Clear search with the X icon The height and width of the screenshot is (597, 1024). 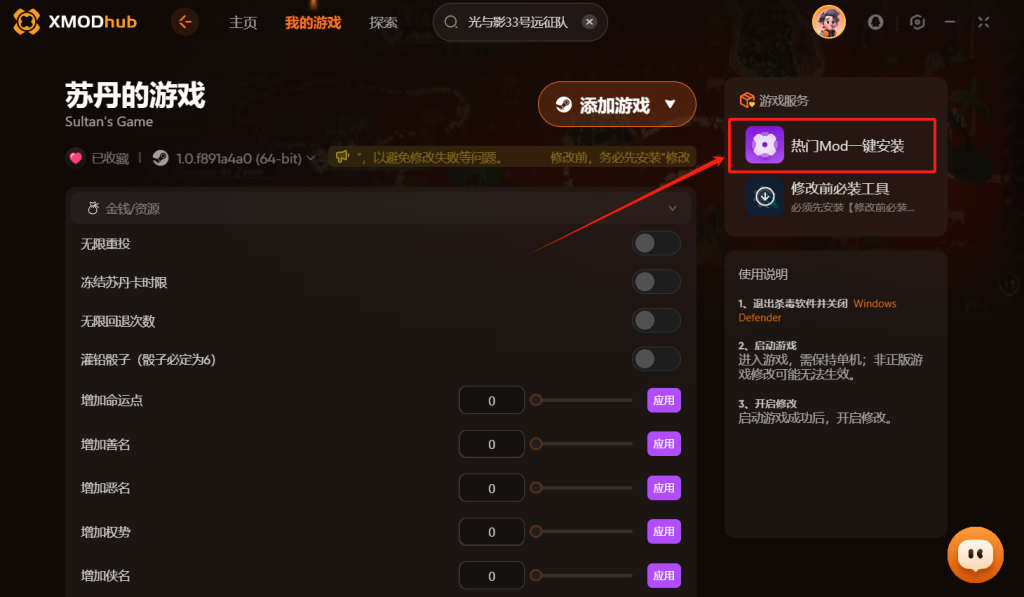pos(589,22)
